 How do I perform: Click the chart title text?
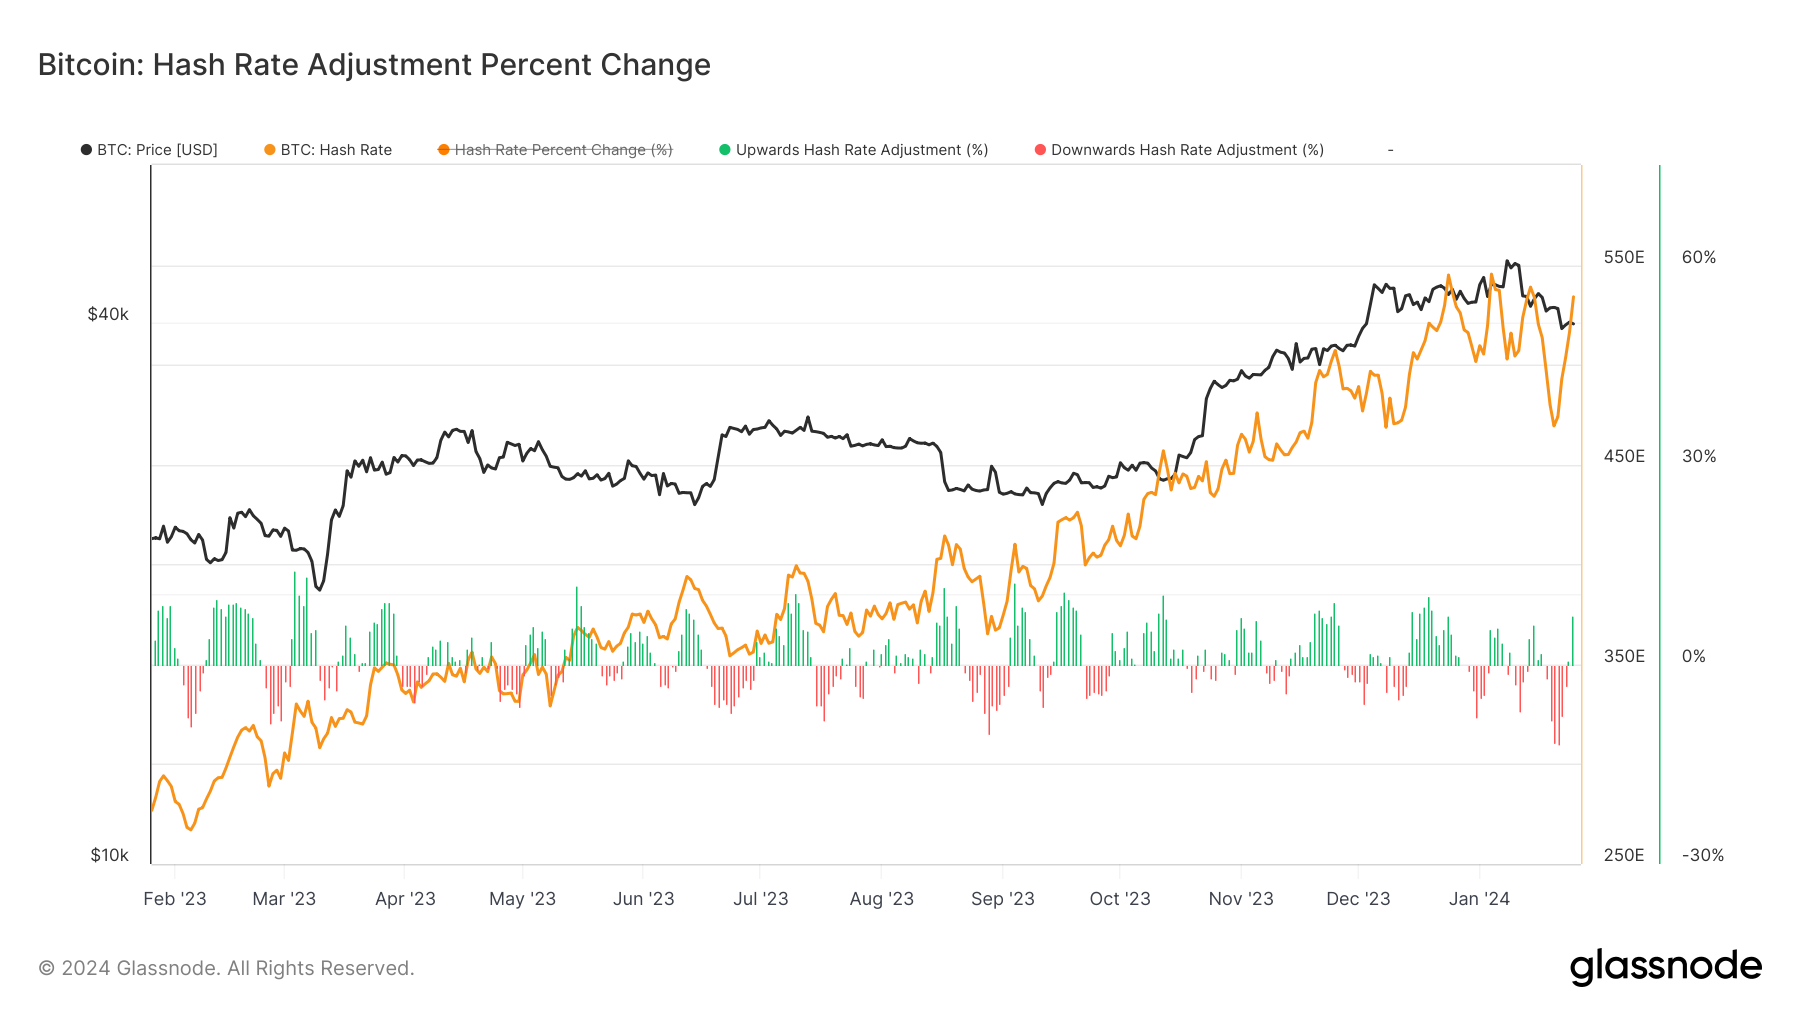click(374, 65)
